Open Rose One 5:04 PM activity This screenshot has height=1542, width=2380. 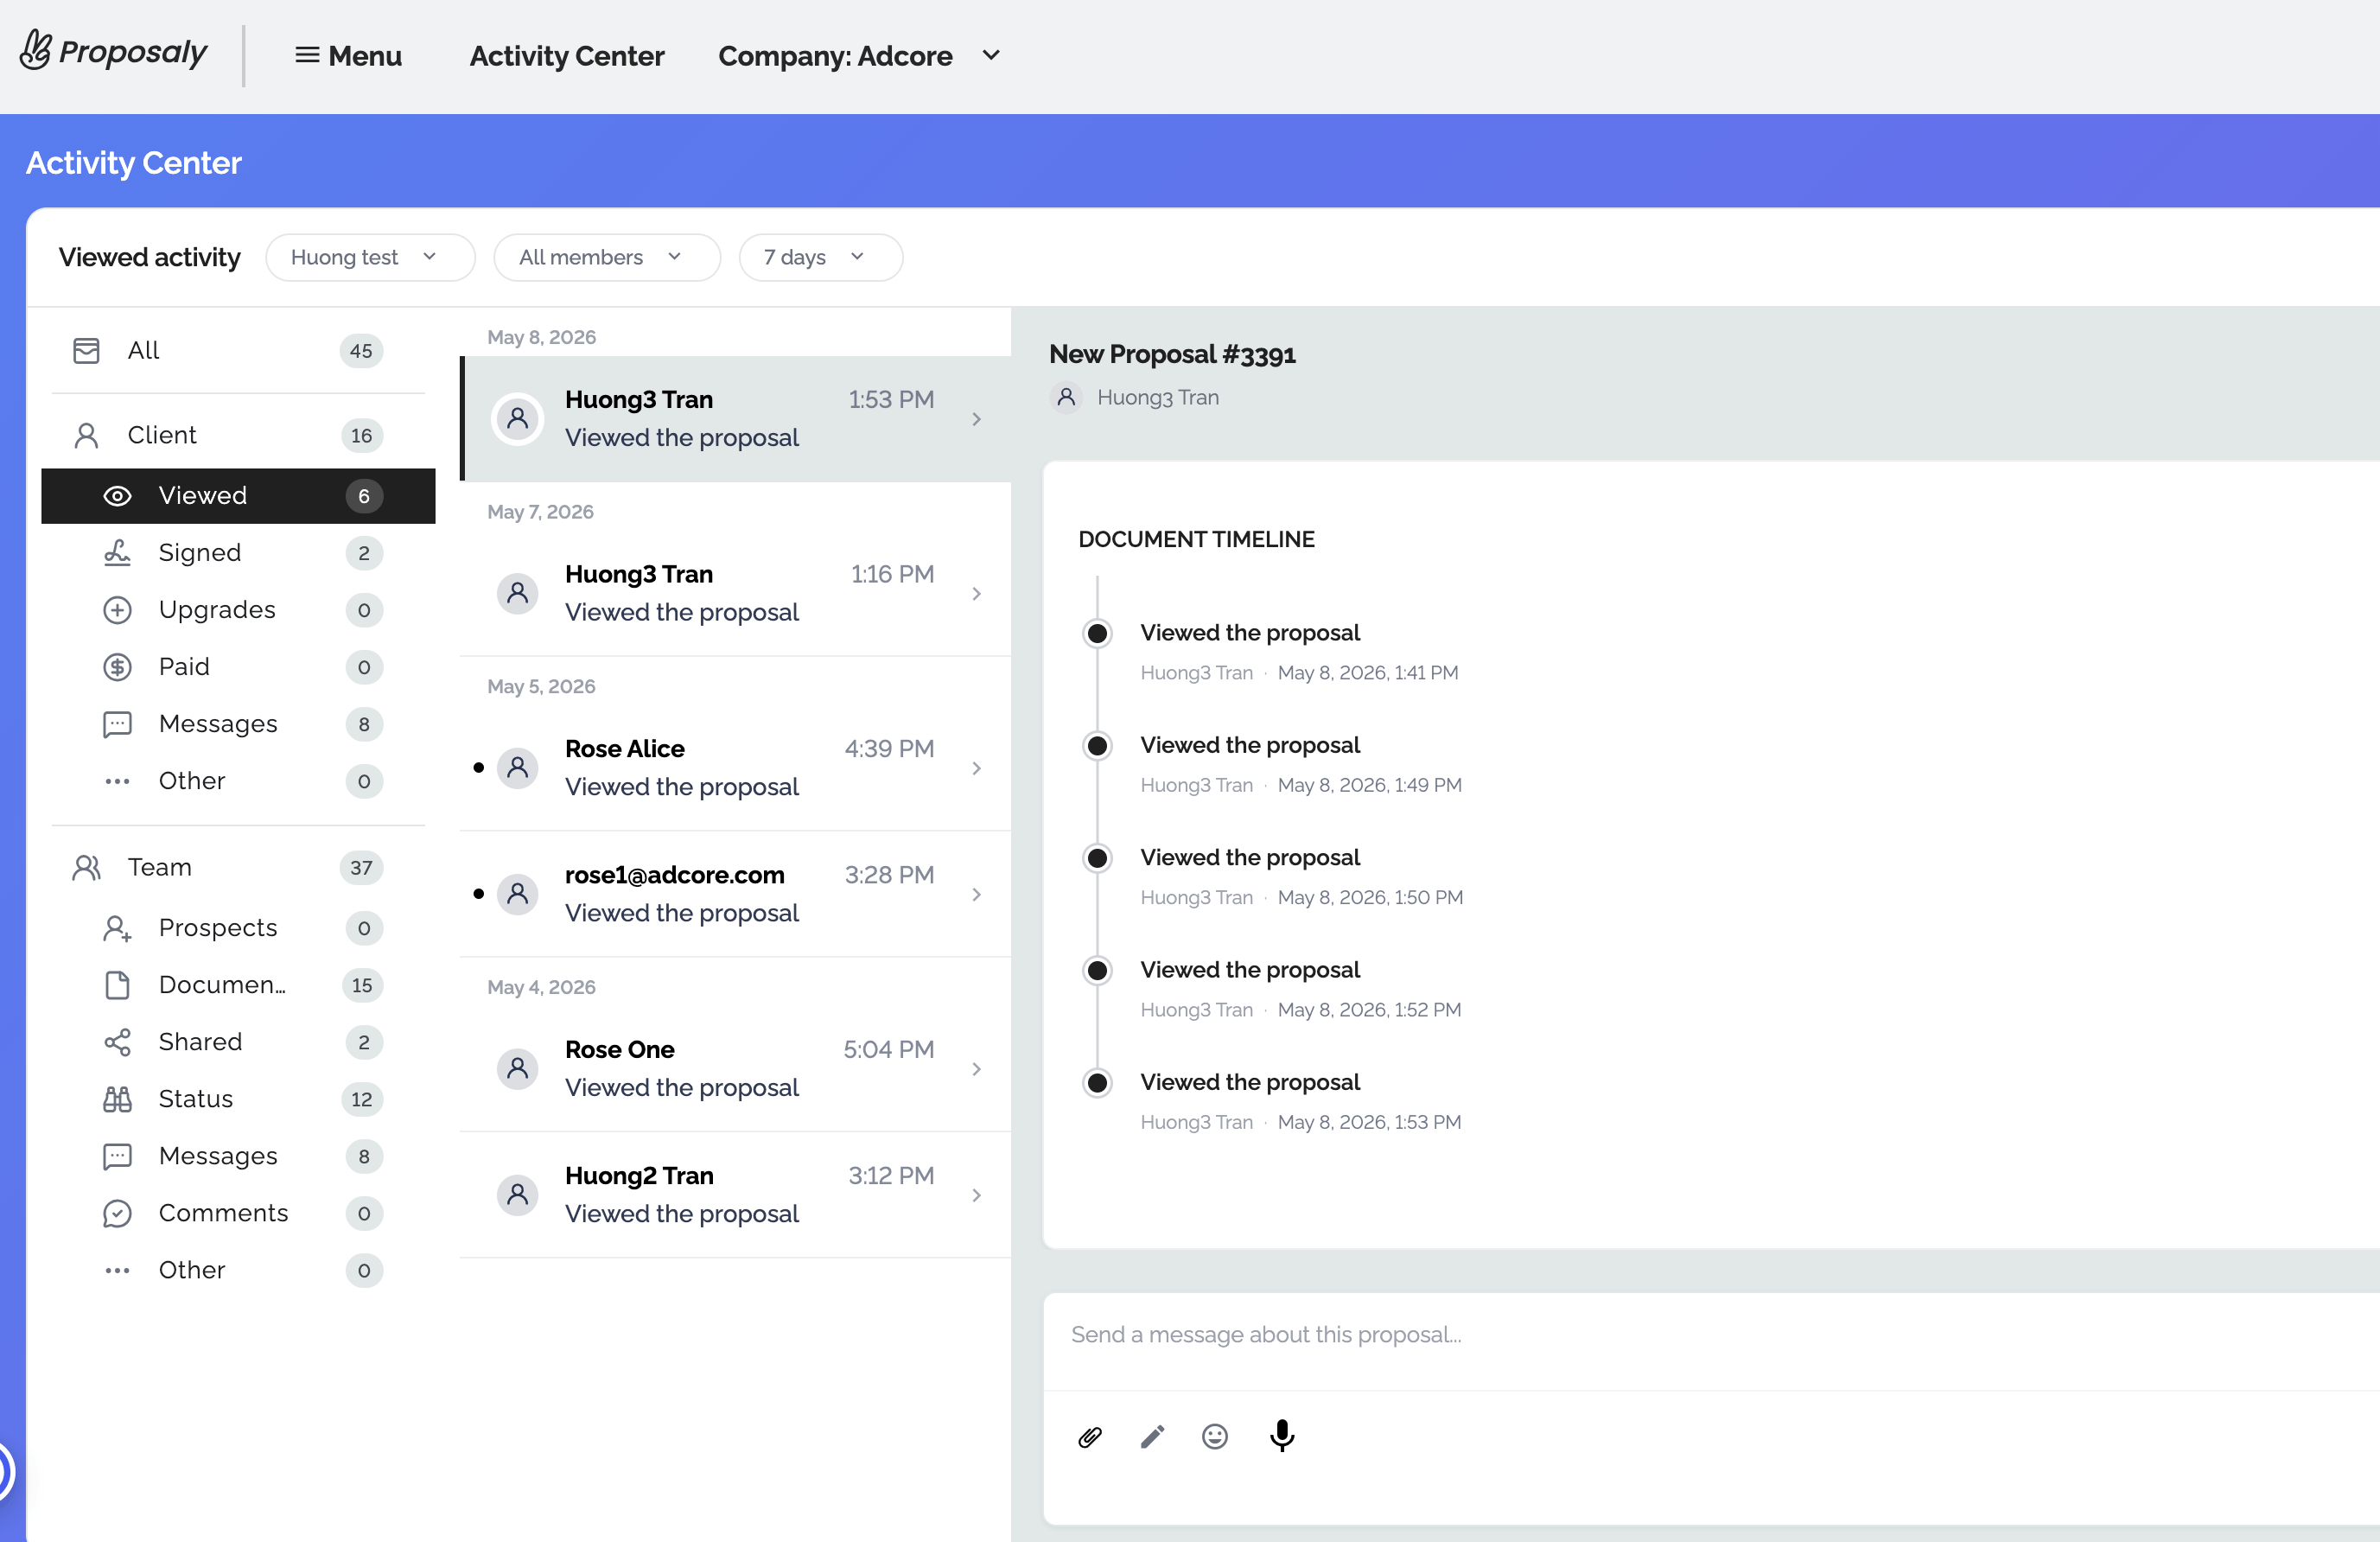click(x=736, y=1069)
